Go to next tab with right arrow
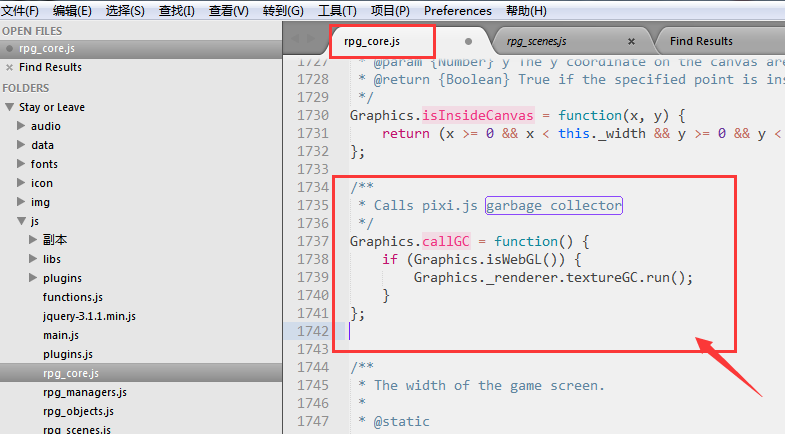 [x=311, y=39]
